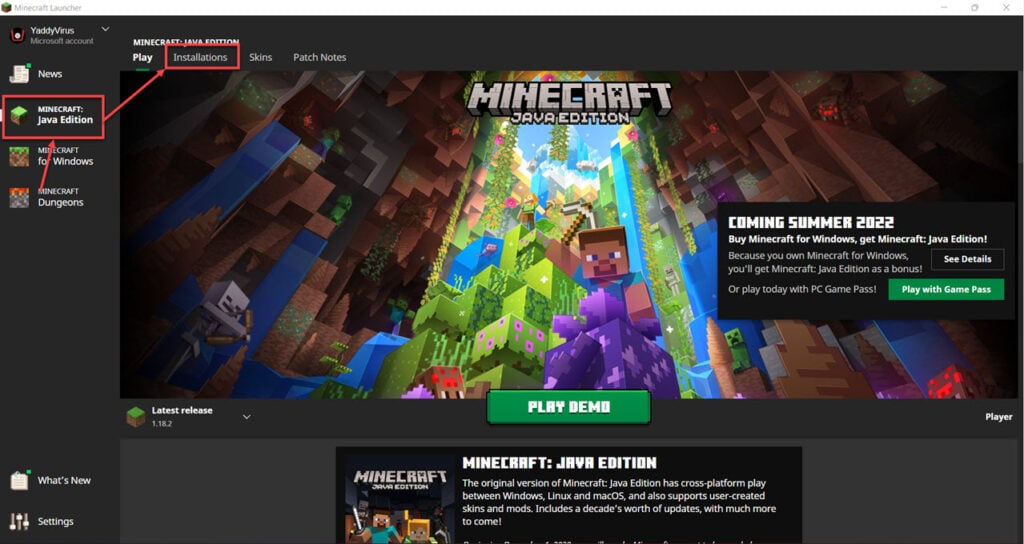Click YaddyVirus account avatar
Image resolution: width=1024 pixels, height=544 pixels.
click(17, 35)
